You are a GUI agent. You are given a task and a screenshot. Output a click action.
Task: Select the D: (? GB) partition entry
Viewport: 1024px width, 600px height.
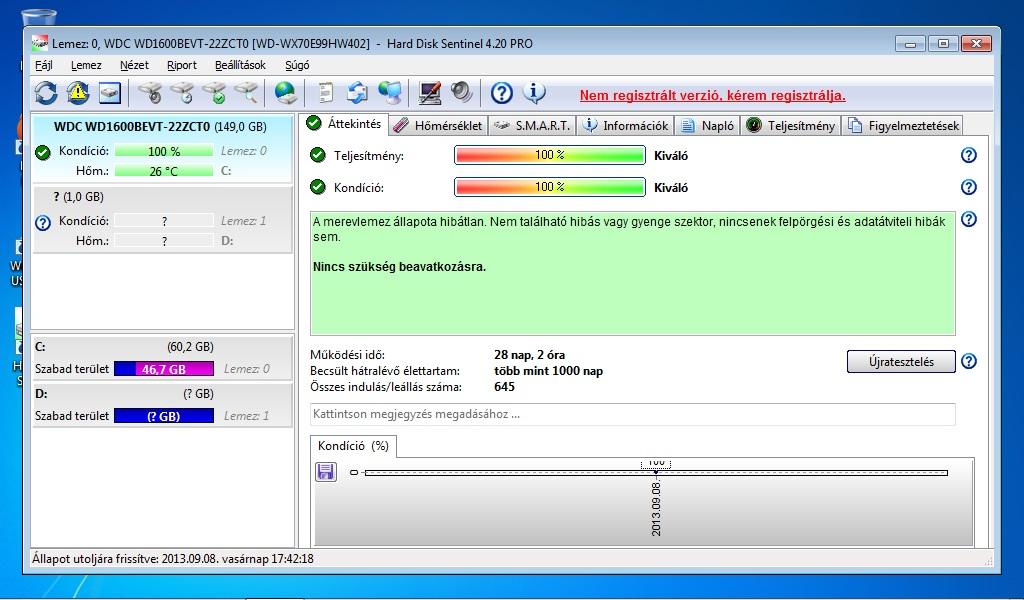(x=163, y=405)
